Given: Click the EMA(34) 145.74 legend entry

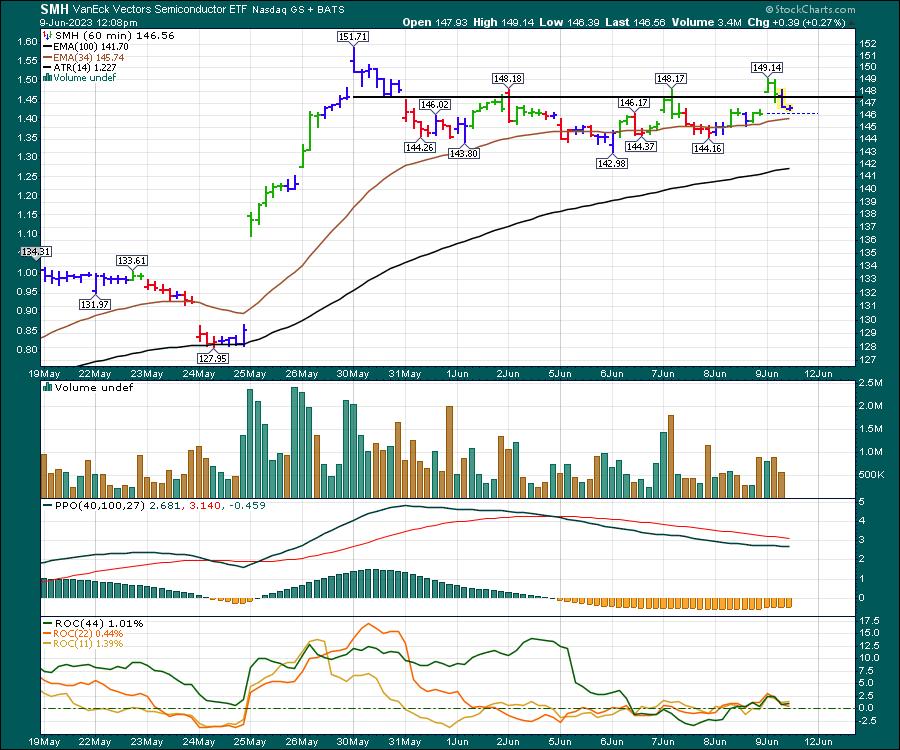Looking at the screenshot, I should 83,57.
